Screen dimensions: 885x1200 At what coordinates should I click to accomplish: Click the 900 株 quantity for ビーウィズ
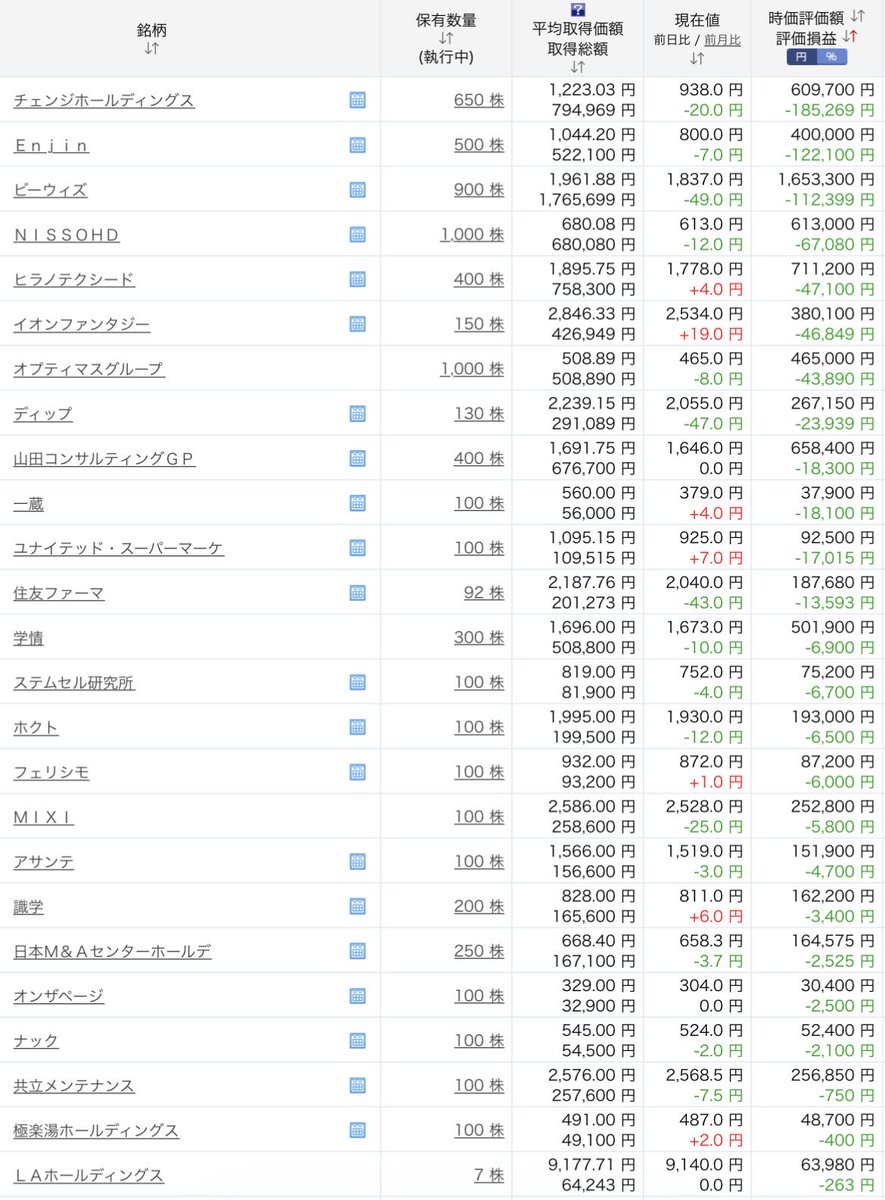click(479, 190)
